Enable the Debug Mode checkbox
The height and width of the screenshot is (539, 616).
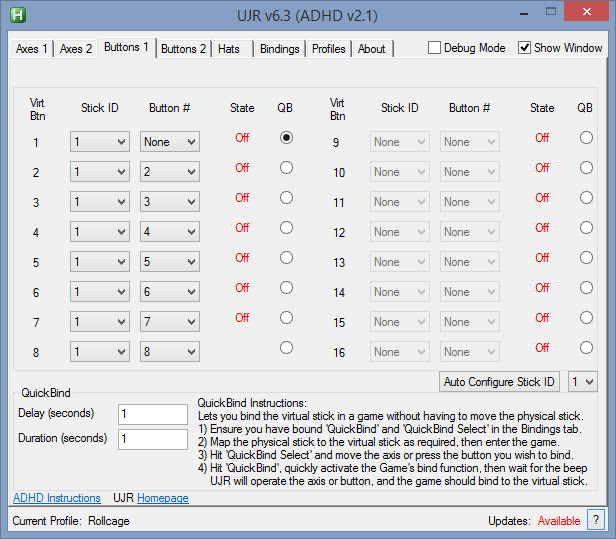(435, 48)
